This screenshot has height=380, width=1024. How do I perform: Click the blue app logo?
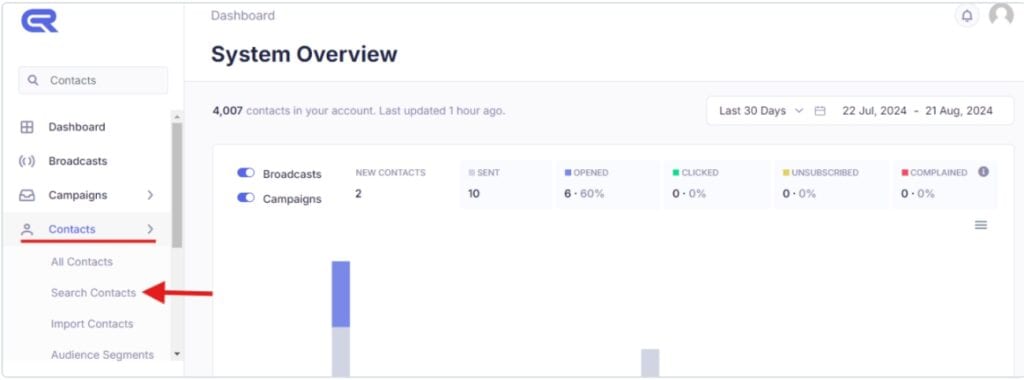(39, 21)
